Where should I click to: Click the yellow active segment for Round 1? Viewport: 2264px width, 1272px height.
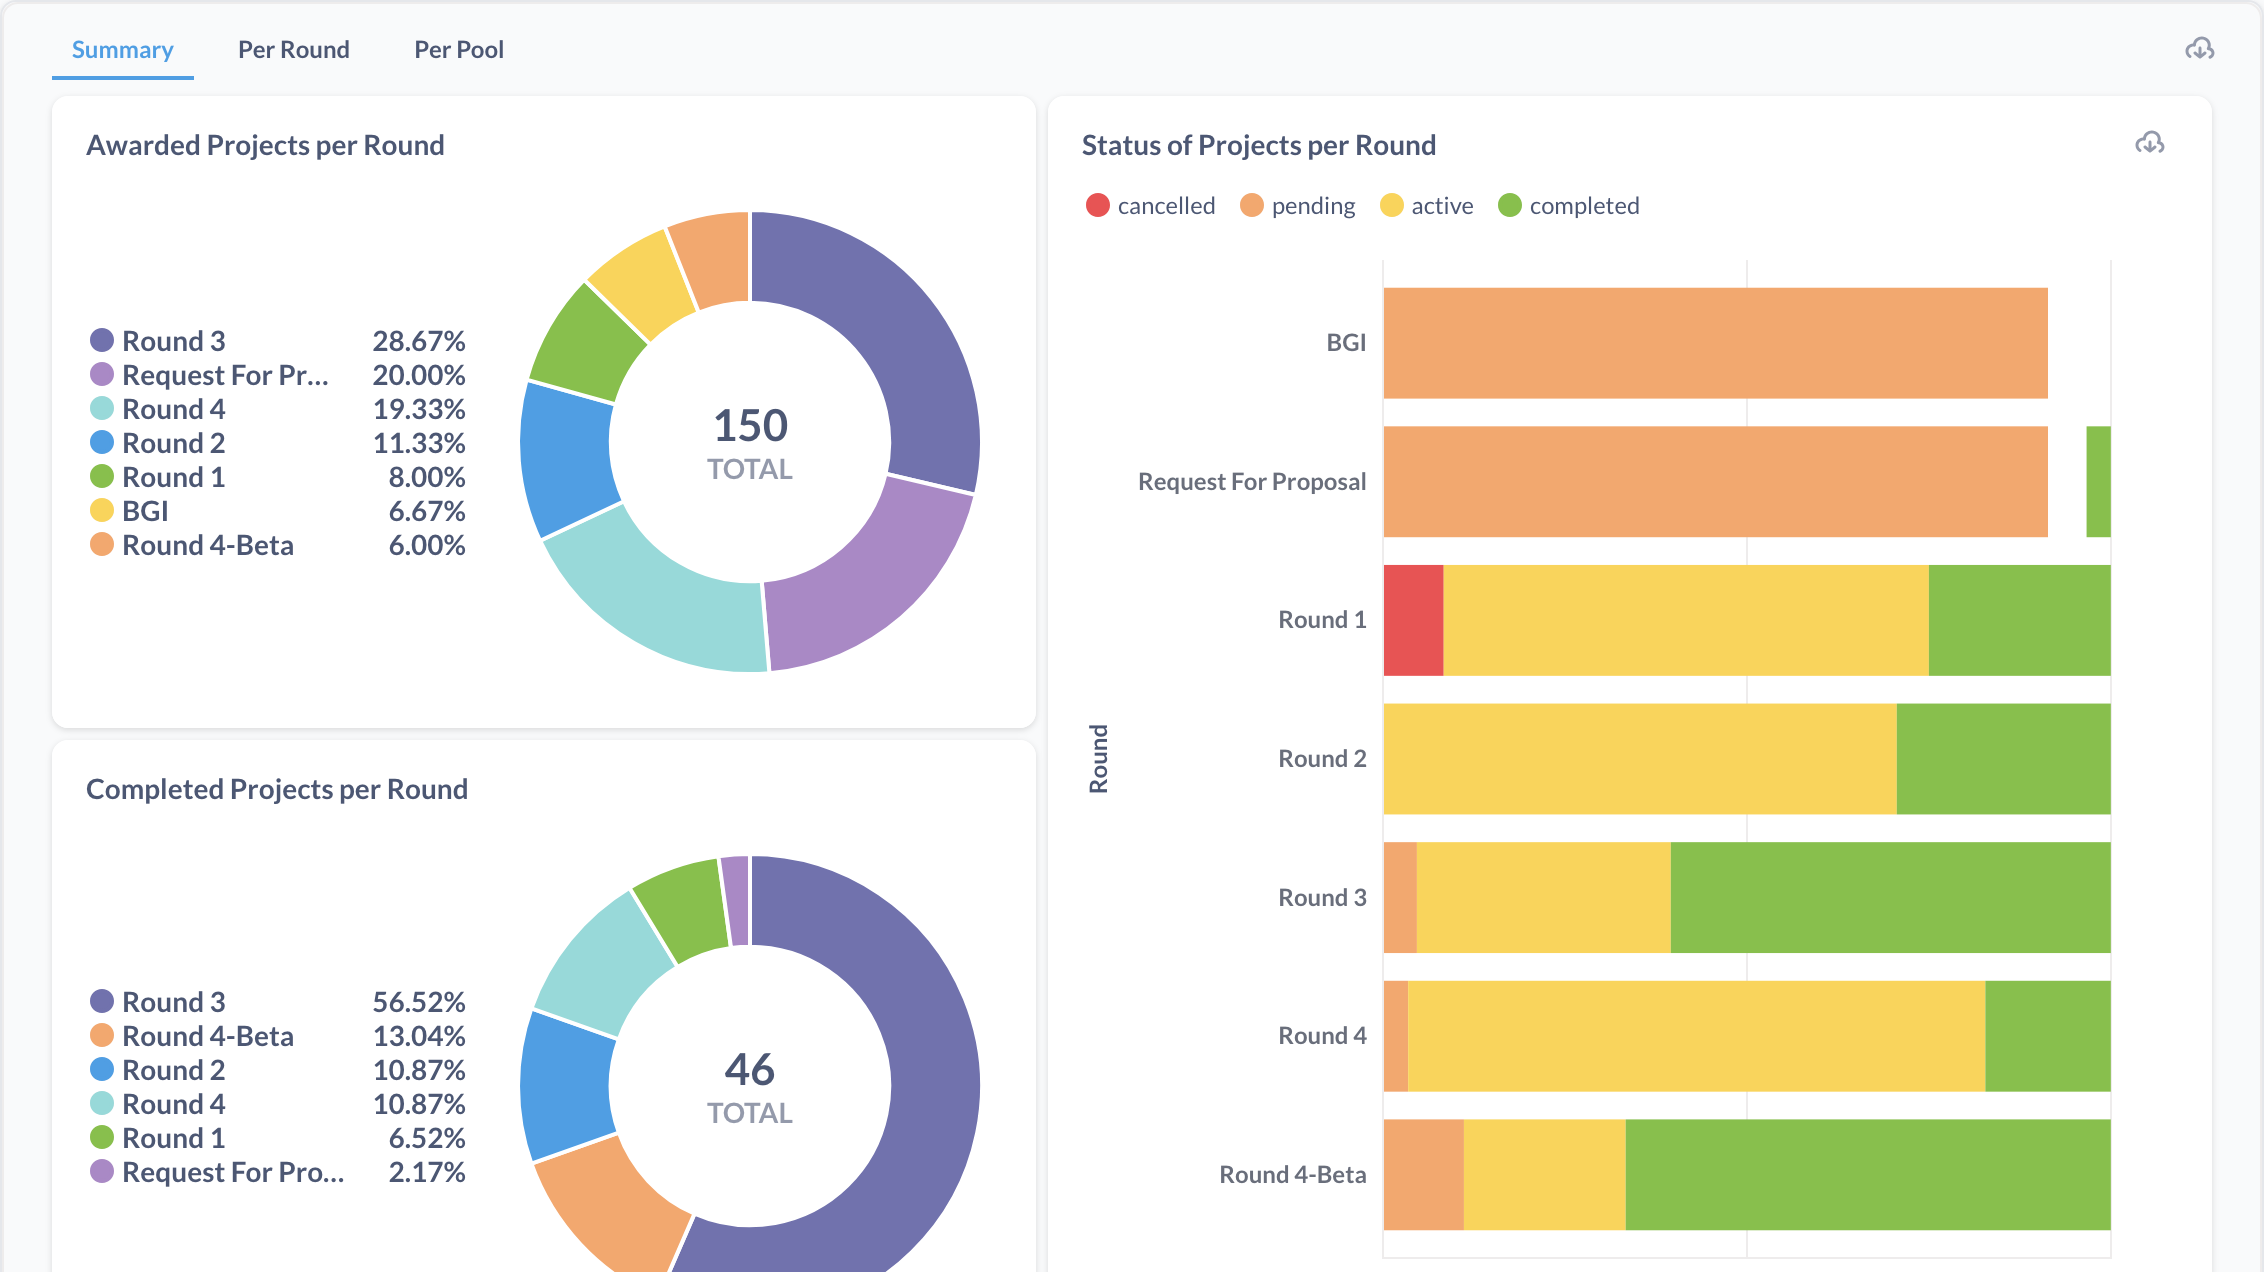pyautogui.click(x=1686, y=620)
